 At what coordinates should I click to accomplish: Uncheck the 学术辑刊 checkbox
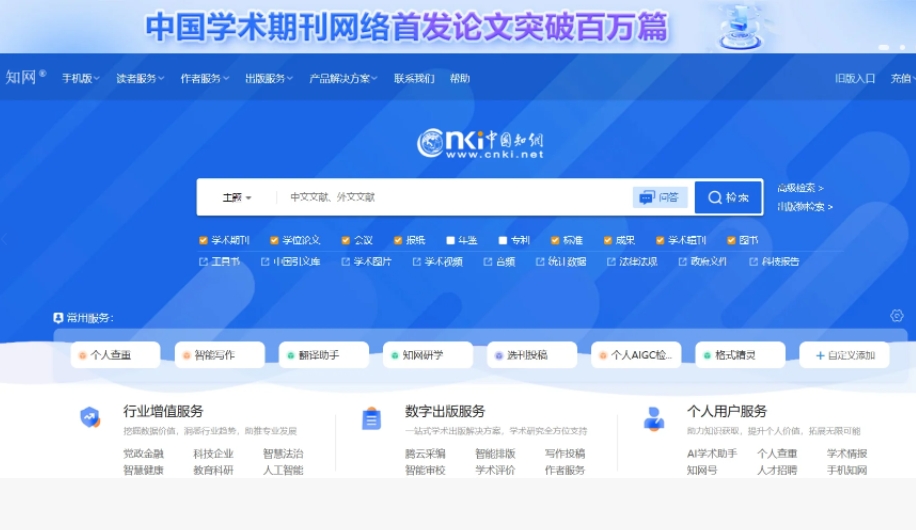tap(660, 240)
